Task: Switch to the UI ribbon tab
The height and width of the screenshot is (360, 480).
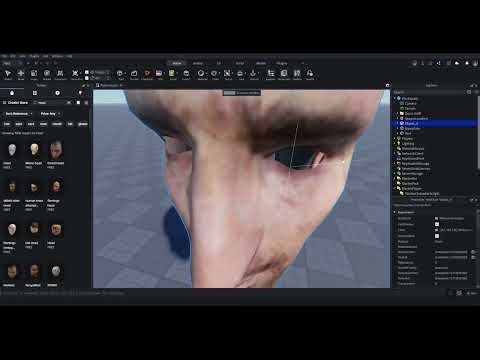Action: point(219,63)
